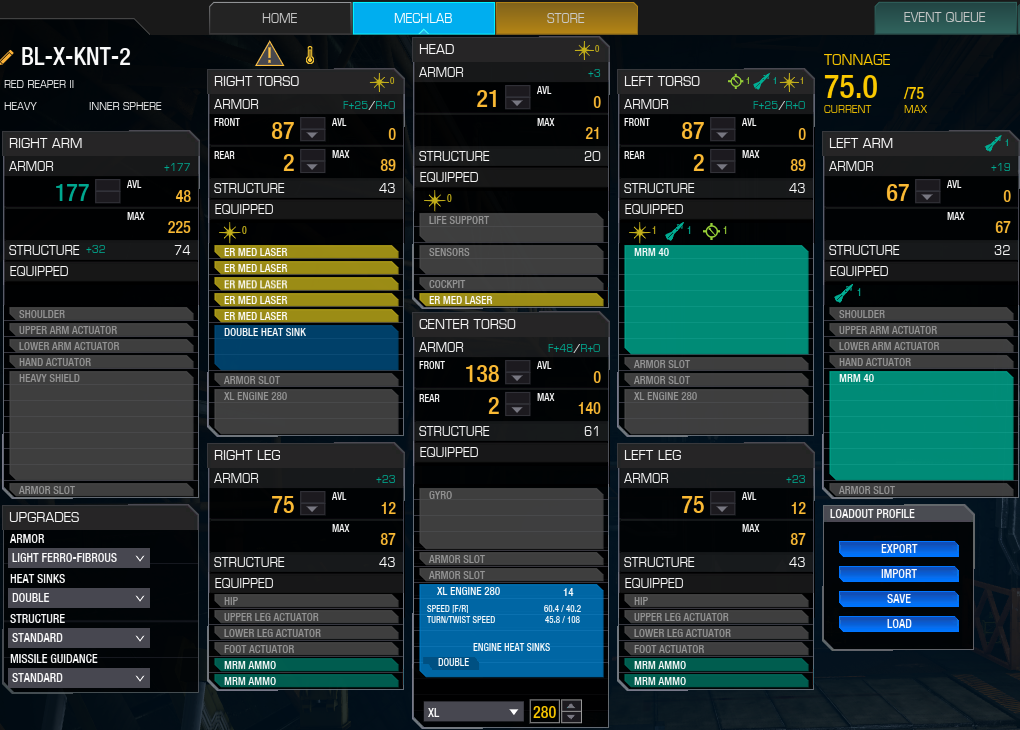Open Missile Guidance Standard dropdown

[x=79, y=678]
